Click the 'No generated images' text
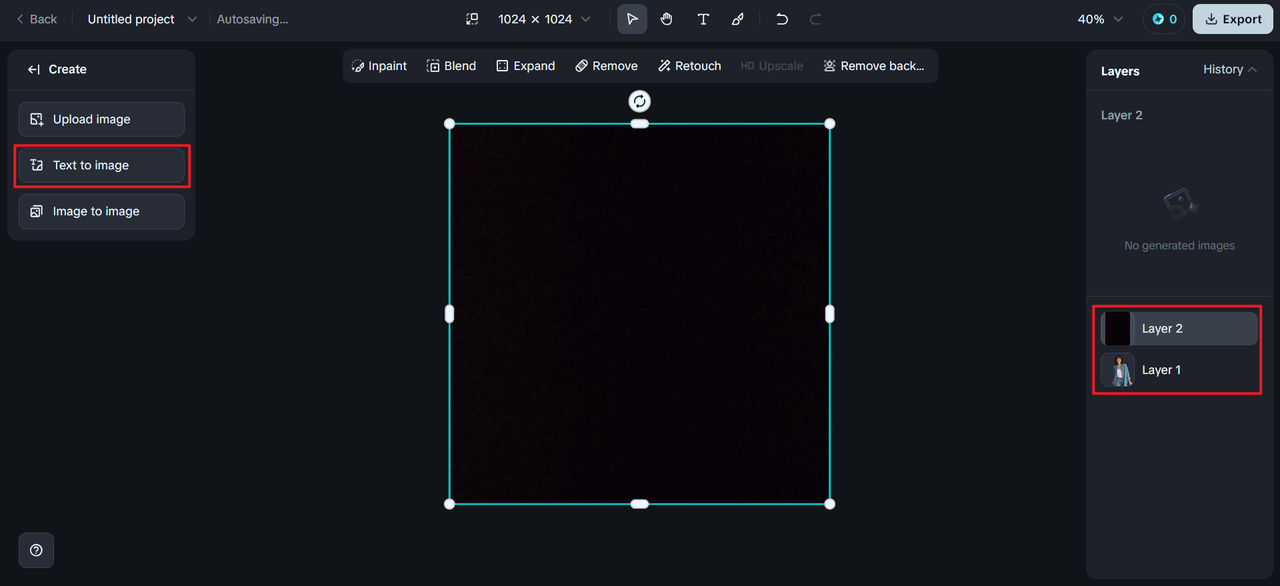The height and width of the screenshot is (586, 1280). (x=1179, y=245)
